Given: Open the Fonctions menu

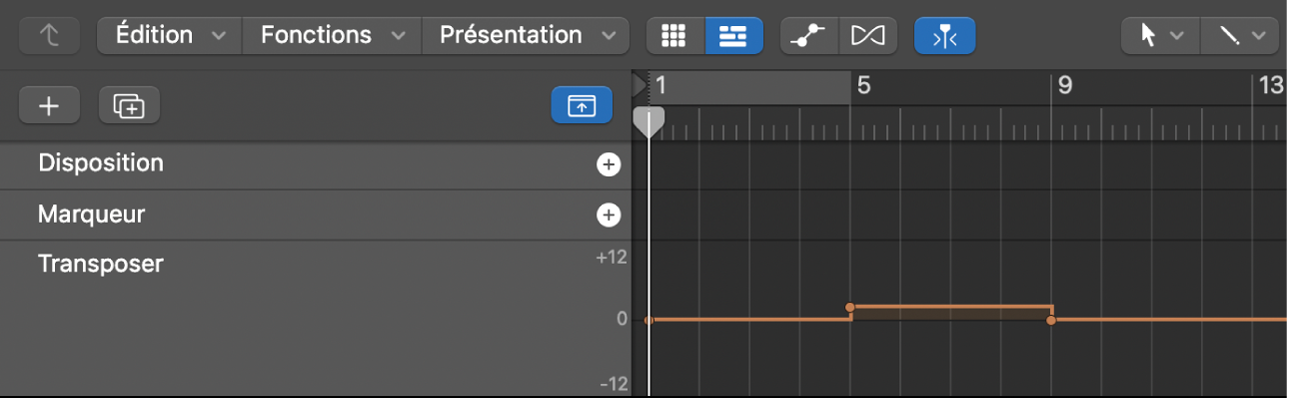Looking at the screenshot, I should pos(332,35).
